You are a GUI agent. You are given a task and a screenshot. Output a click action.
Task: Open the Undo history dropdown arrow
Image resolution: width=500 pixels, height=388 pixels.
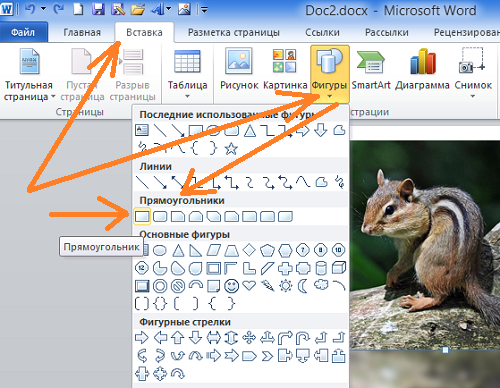[x=43, y=9]
